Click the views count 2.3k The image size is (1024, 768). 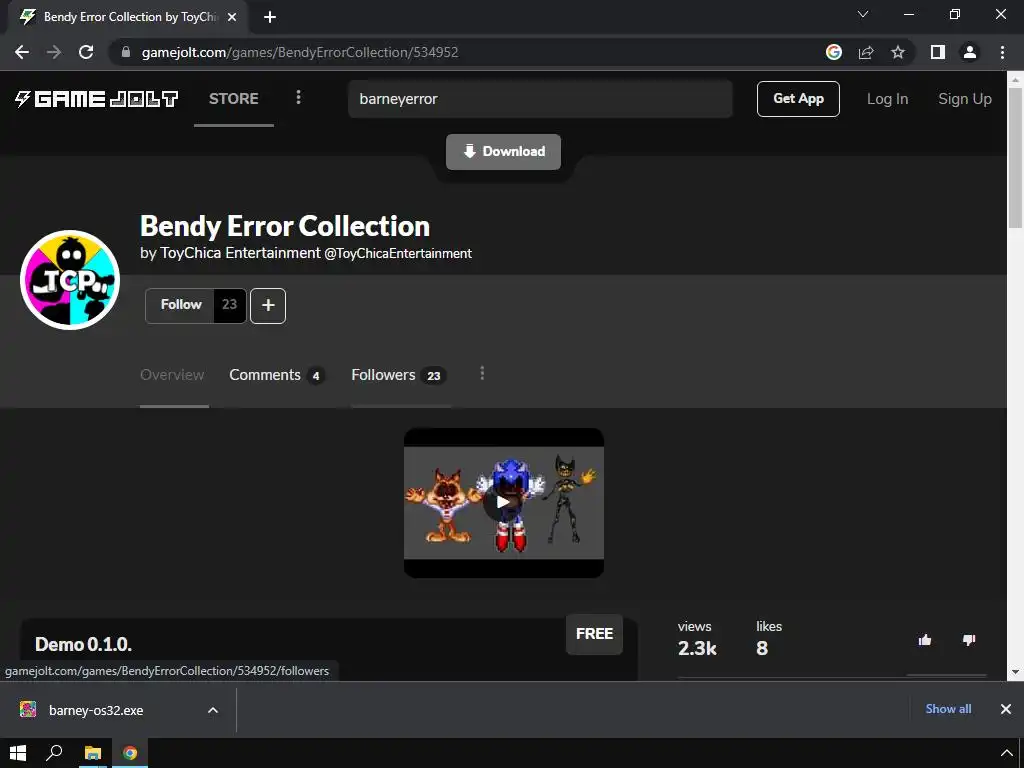click(x=697, y=648)
